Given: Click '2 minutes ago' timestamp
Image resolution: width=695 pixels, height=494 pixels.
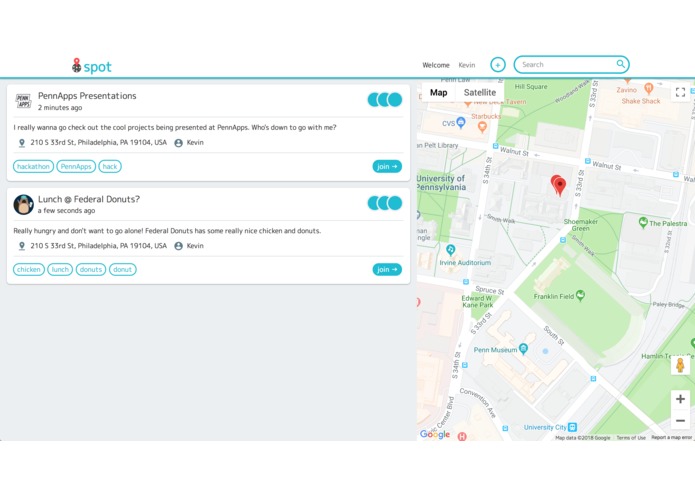Looking at the screenshot, I should 60,108.
